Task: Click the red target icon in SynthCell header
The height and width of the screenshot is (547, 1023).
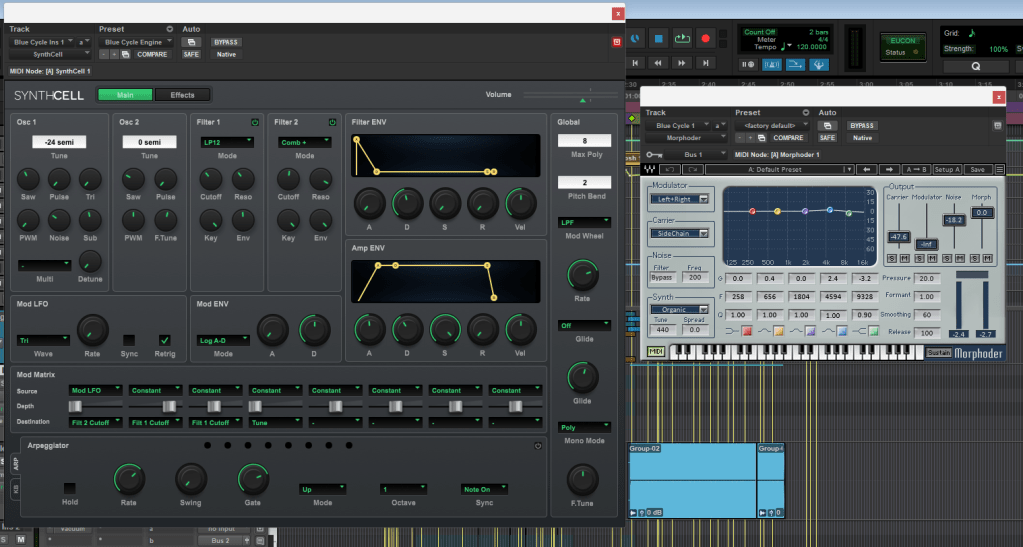Action: pos(616,42)
